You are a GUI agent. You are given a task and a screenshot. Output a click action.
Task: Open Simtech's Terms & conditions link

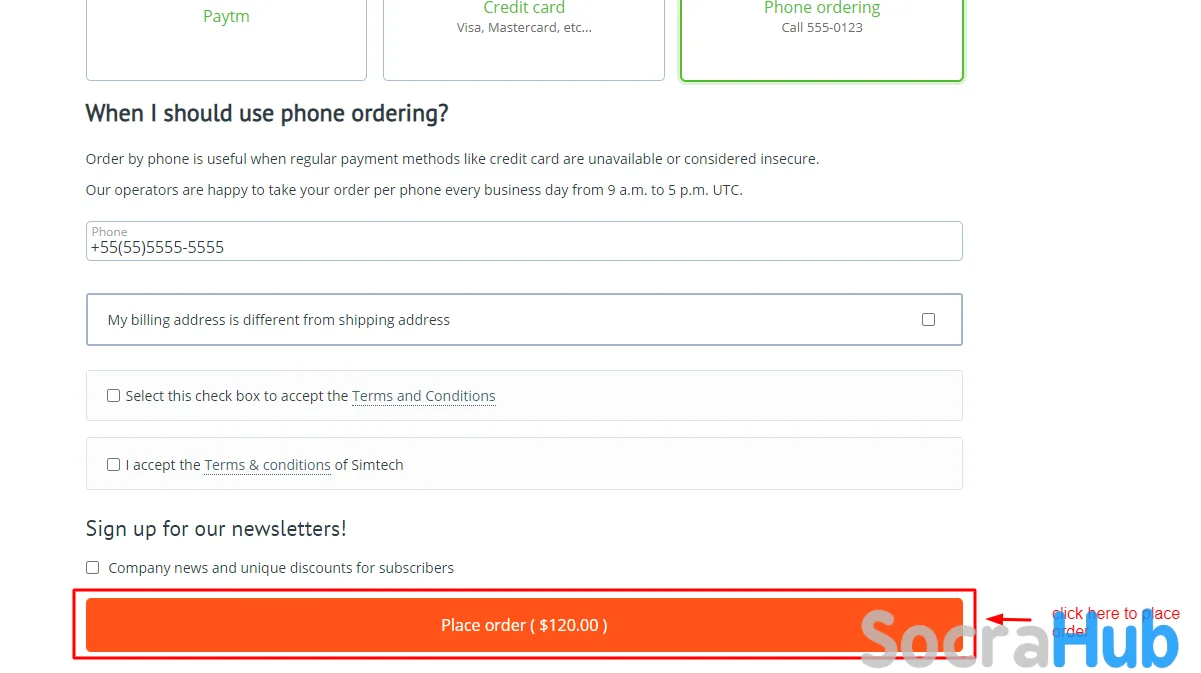point(267,465)
